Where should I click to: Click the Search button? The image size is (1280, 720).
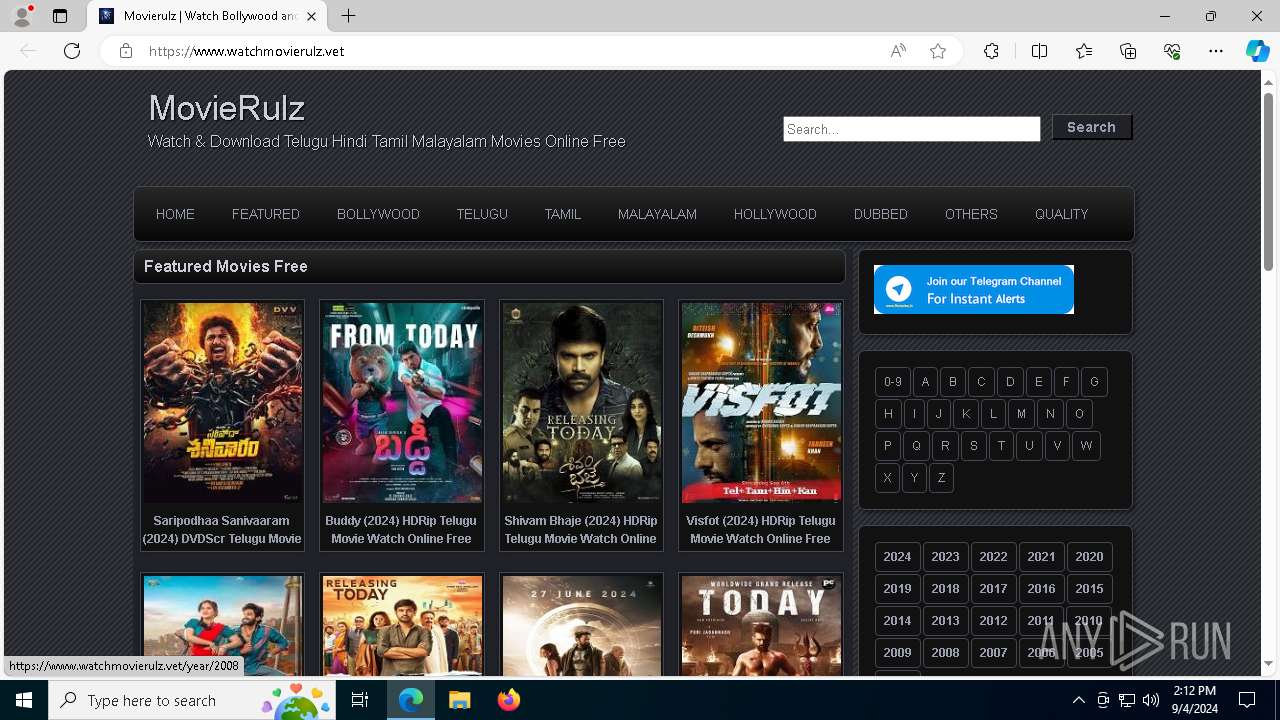(x=1091, y=127)
